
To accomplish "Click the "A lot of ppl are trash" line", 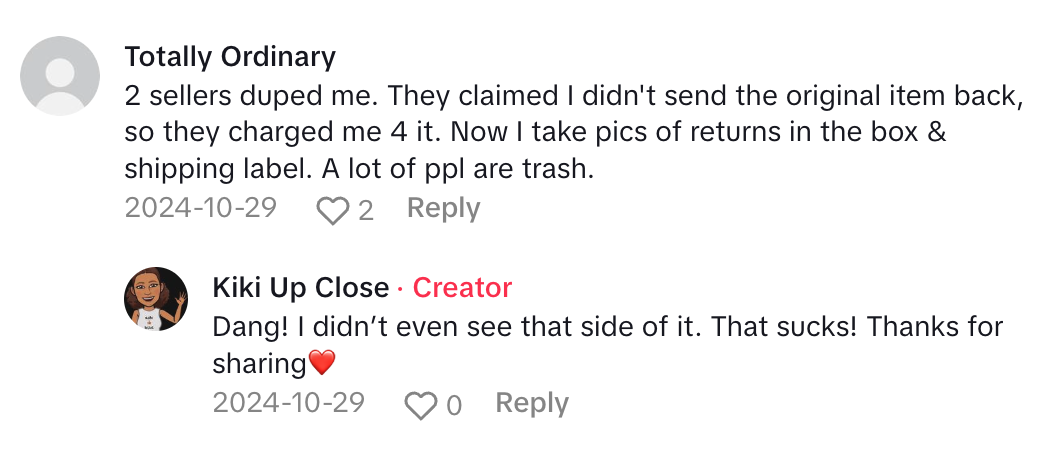I will [x=359, y=170].
